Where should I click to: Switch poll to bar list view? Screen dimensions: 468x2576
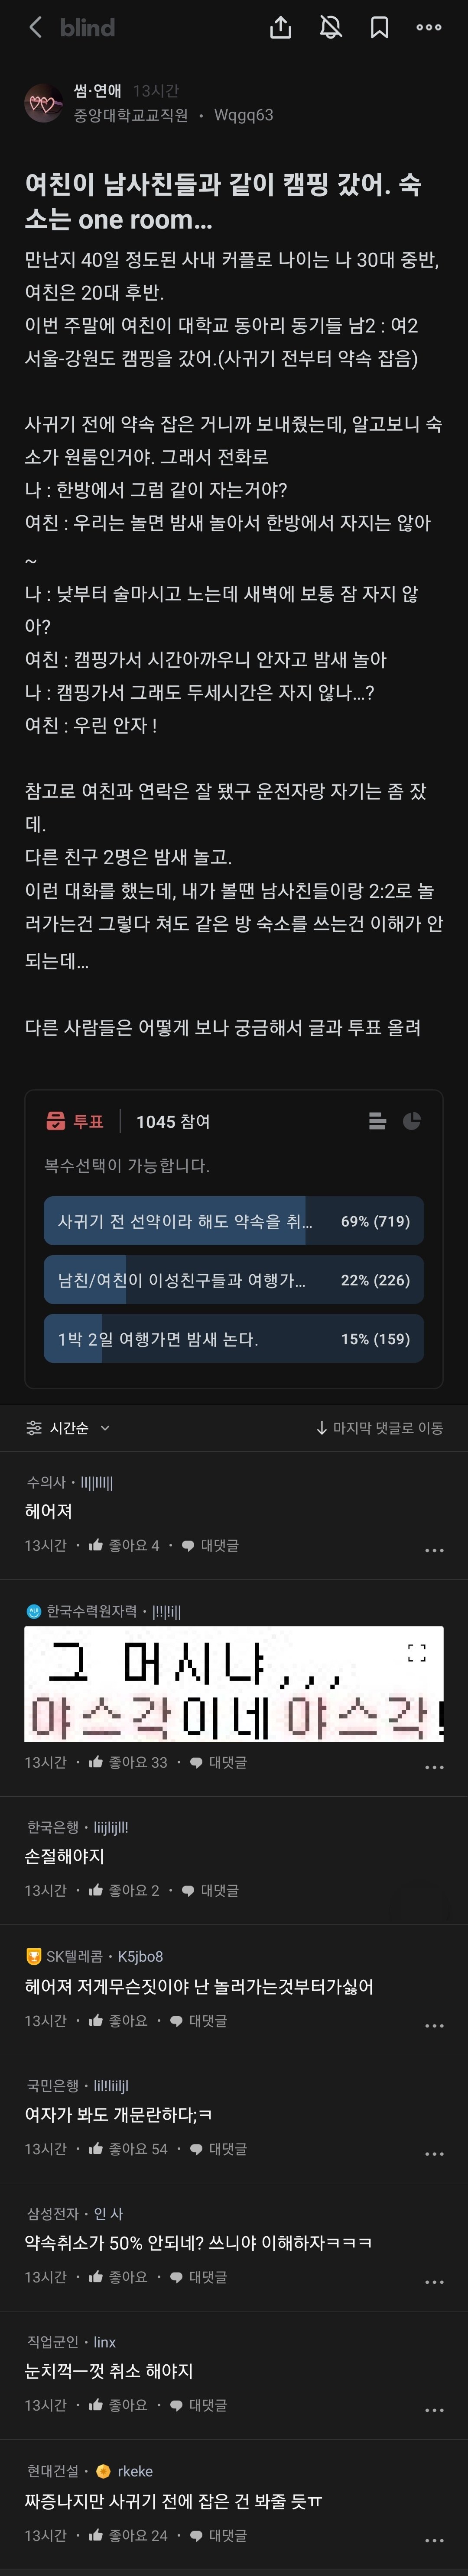coord(377,1121)
